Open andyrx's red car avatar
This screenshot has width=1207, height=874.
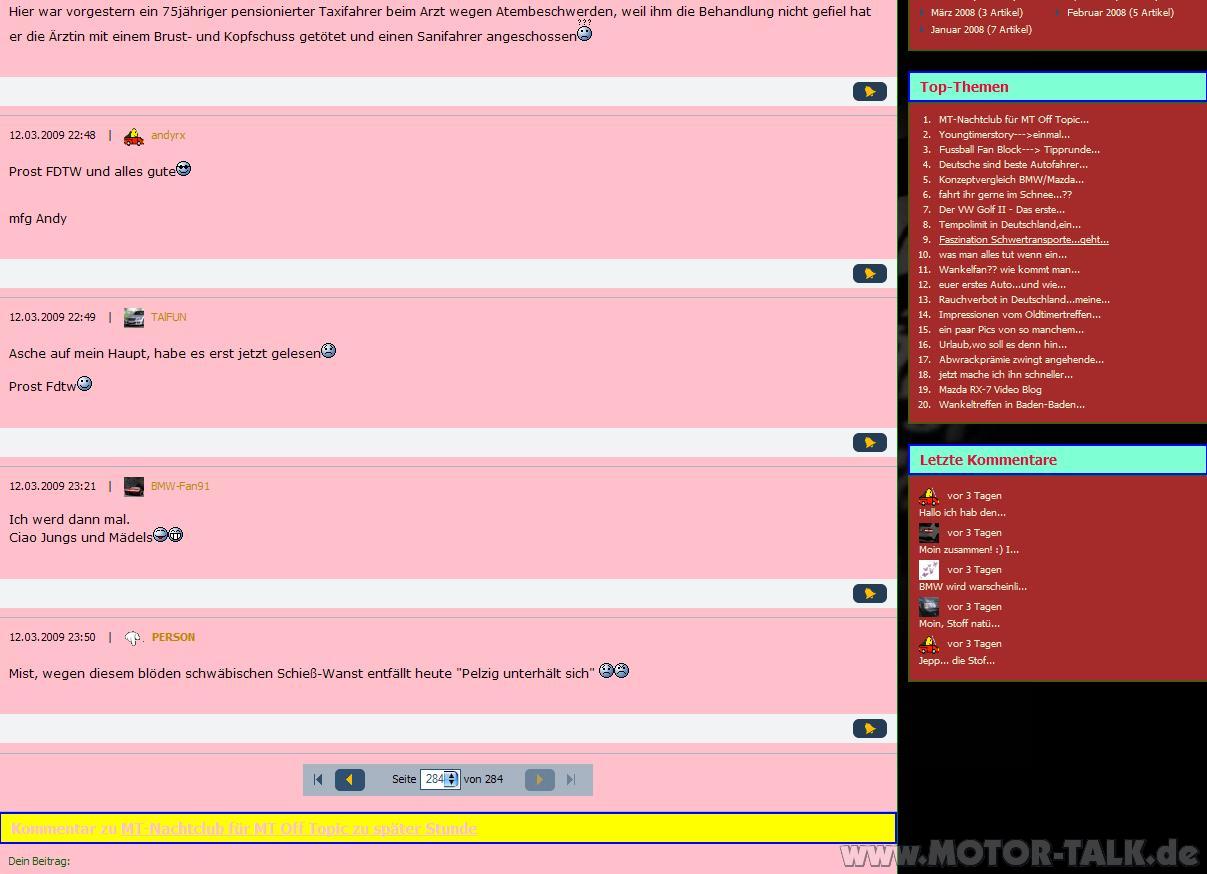[x=134, y=136]
